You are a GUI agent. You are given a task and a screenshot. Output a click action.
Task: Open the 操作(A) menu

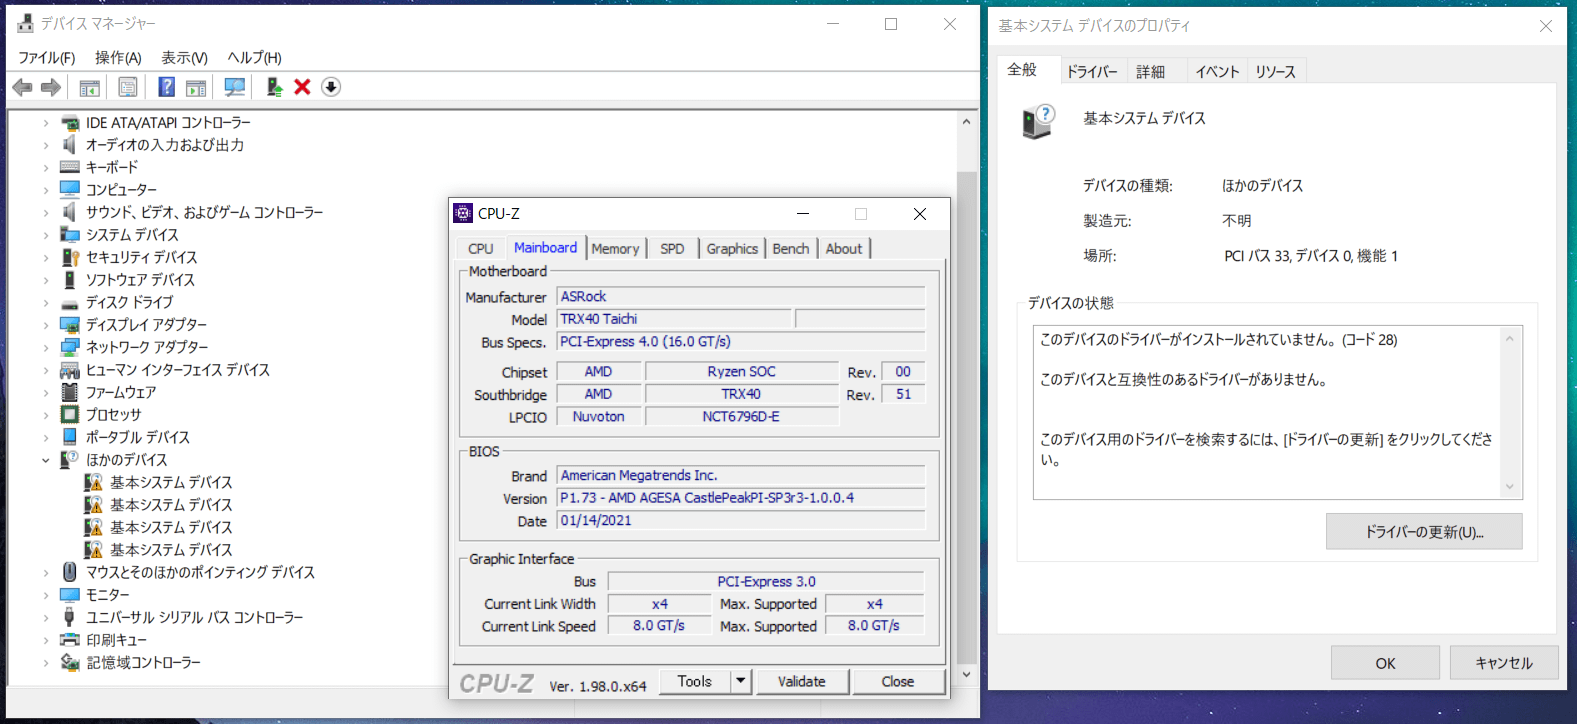(118, 58)
